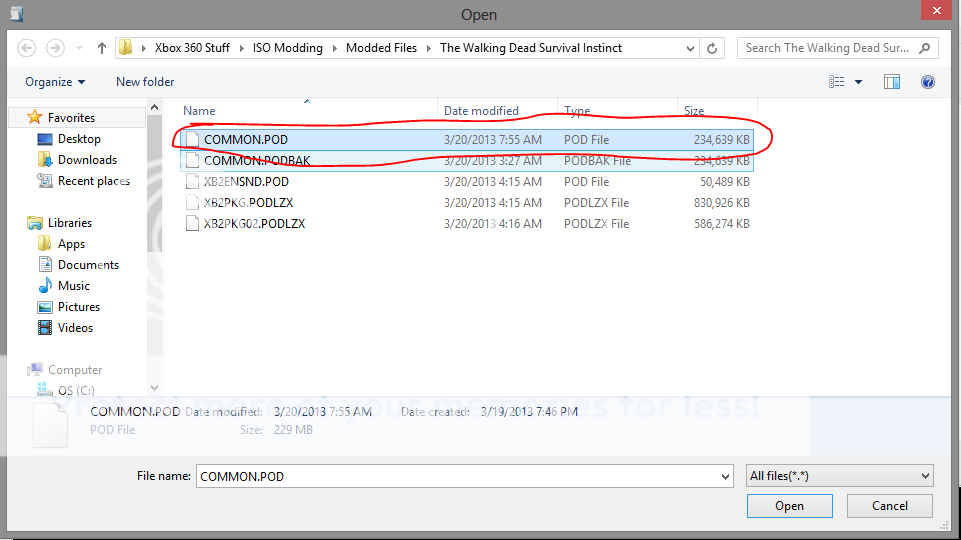Click the change view icon
Image resolution: width=961 pixels, height=540 pixels.
(836, 82)
